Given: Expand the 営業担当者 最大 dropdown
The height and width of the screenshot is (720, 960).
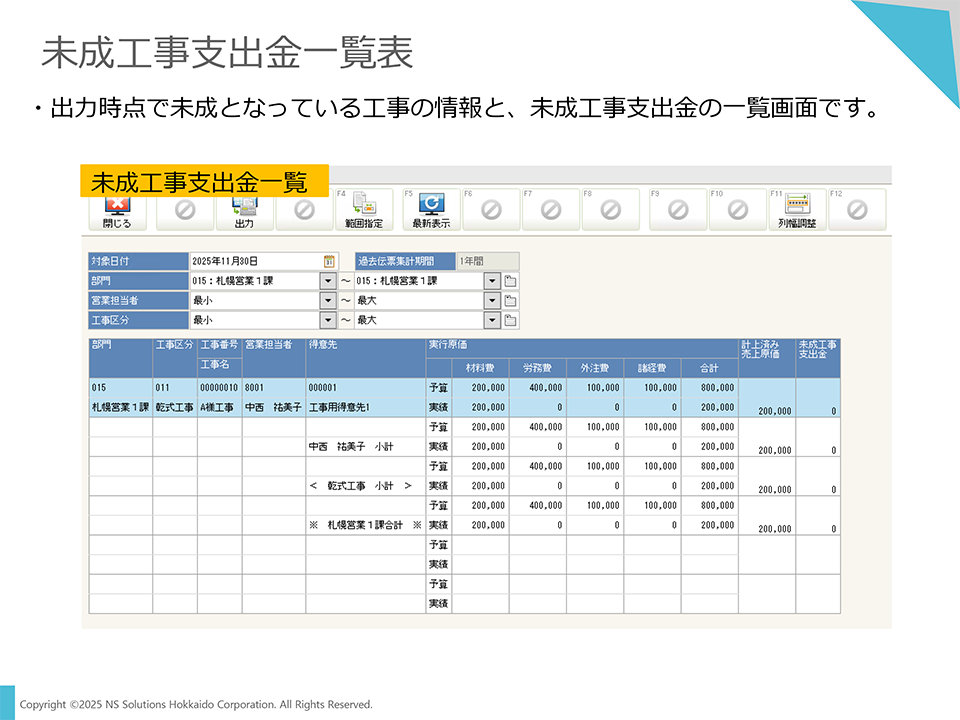Looking at the screenshot, I should tap(491, 298).
